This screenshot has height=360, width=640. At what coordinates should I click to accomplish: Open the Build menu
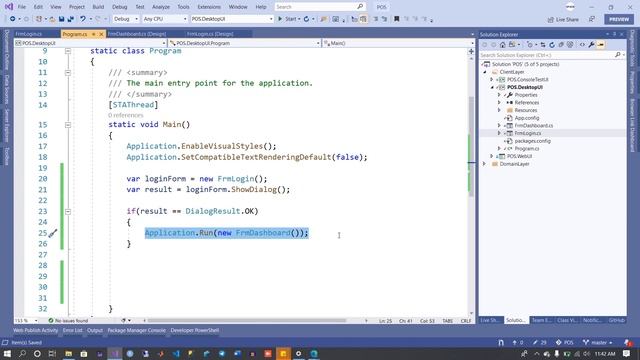[x=98, y=7]
